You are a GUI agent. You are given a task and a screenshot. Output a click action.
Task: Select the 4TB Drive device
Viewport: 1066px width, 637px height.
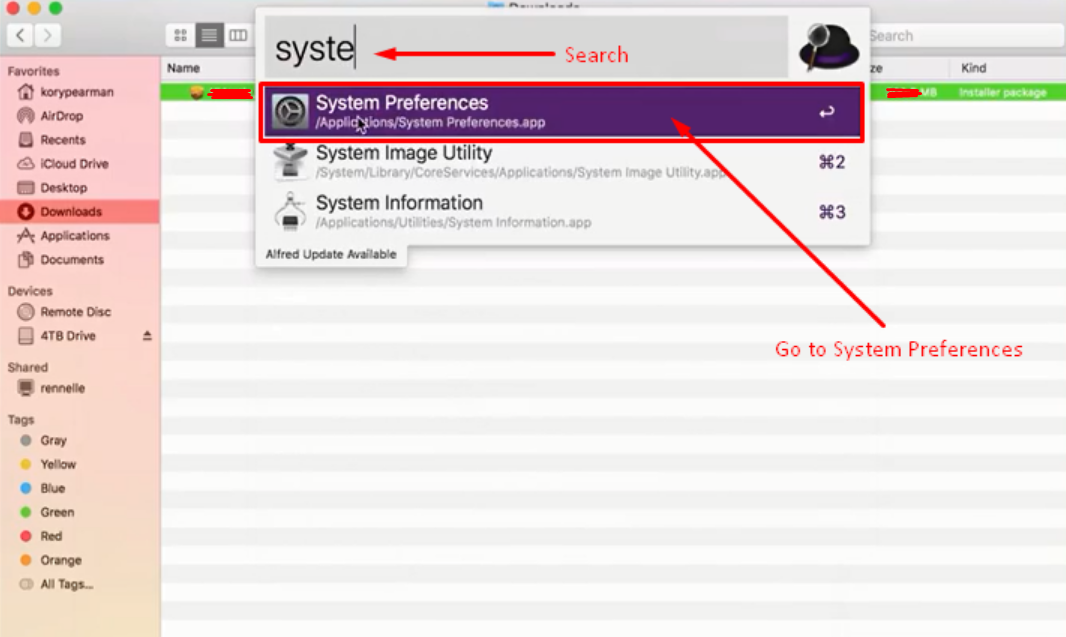click(x=68, y=336)
